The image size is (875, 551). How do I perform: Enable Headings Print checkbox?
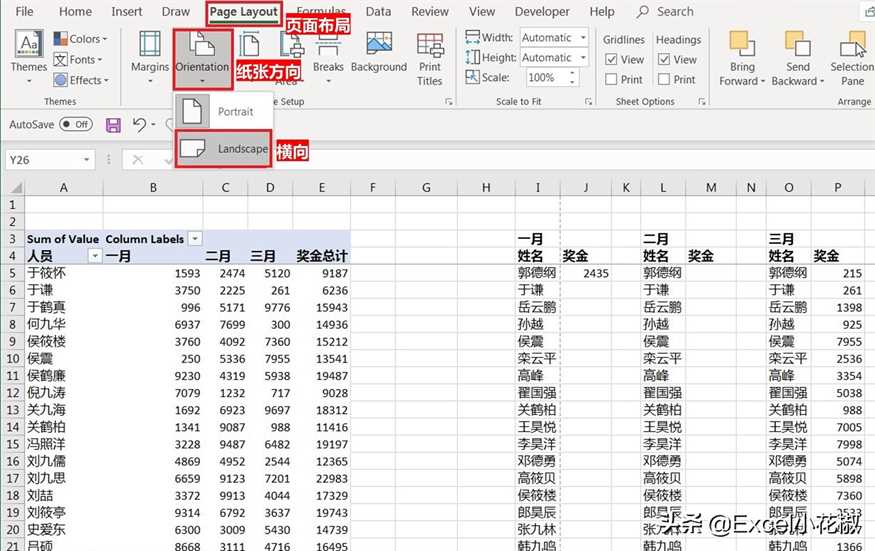[664, 79]
